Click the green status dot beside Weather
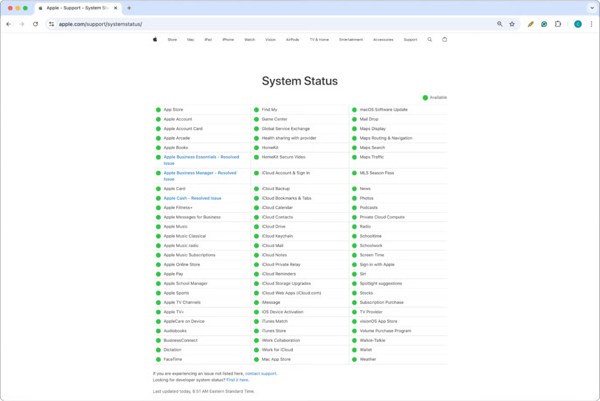The width and height of the screenshot is (600, 401). point(354,359)
